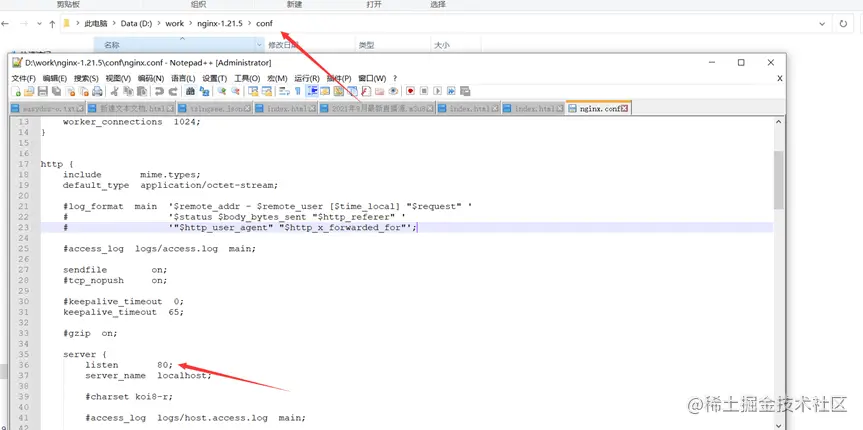The width and height of the screenshot is (863, 430).
Task: Undo the last edit in Notepad++
Action: 159,91
